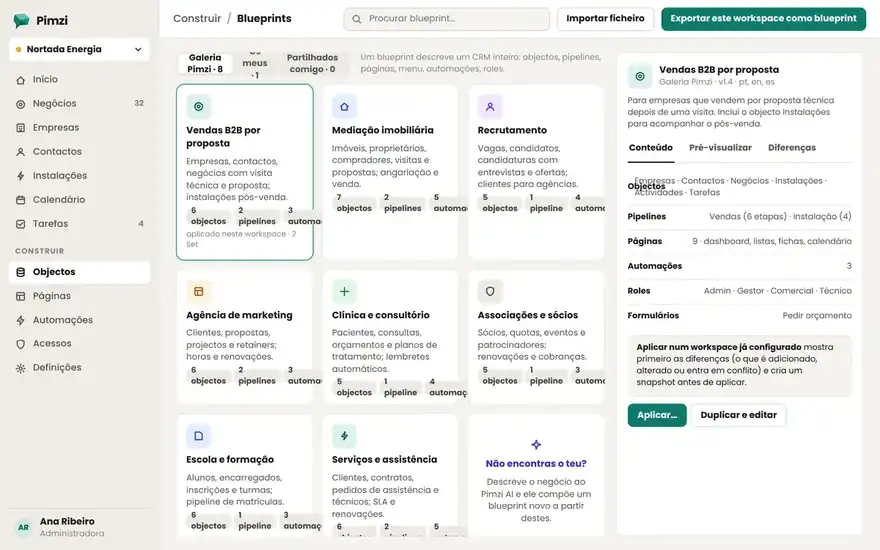Switch to the Pré-visualizar tab
Image resolution: width=880 pixels, height=550 pixels.
click(720, 148)
